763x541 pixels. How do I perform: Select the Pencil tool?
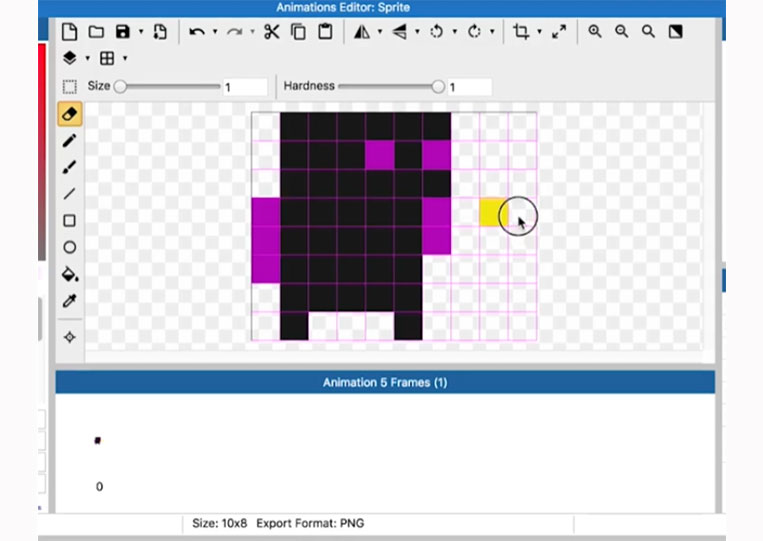[x=70, y=141]
